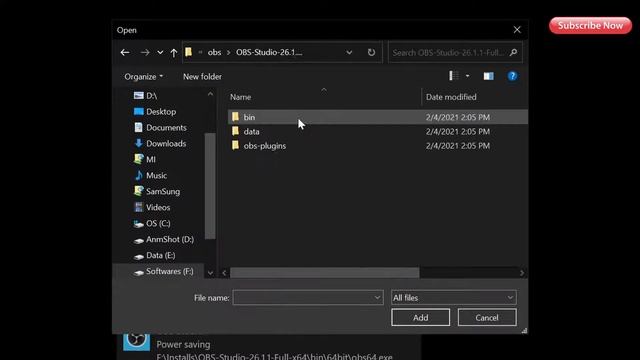Open the All files type dropdown
Screen dimensions: 640x360
click(x=453, y=298)
